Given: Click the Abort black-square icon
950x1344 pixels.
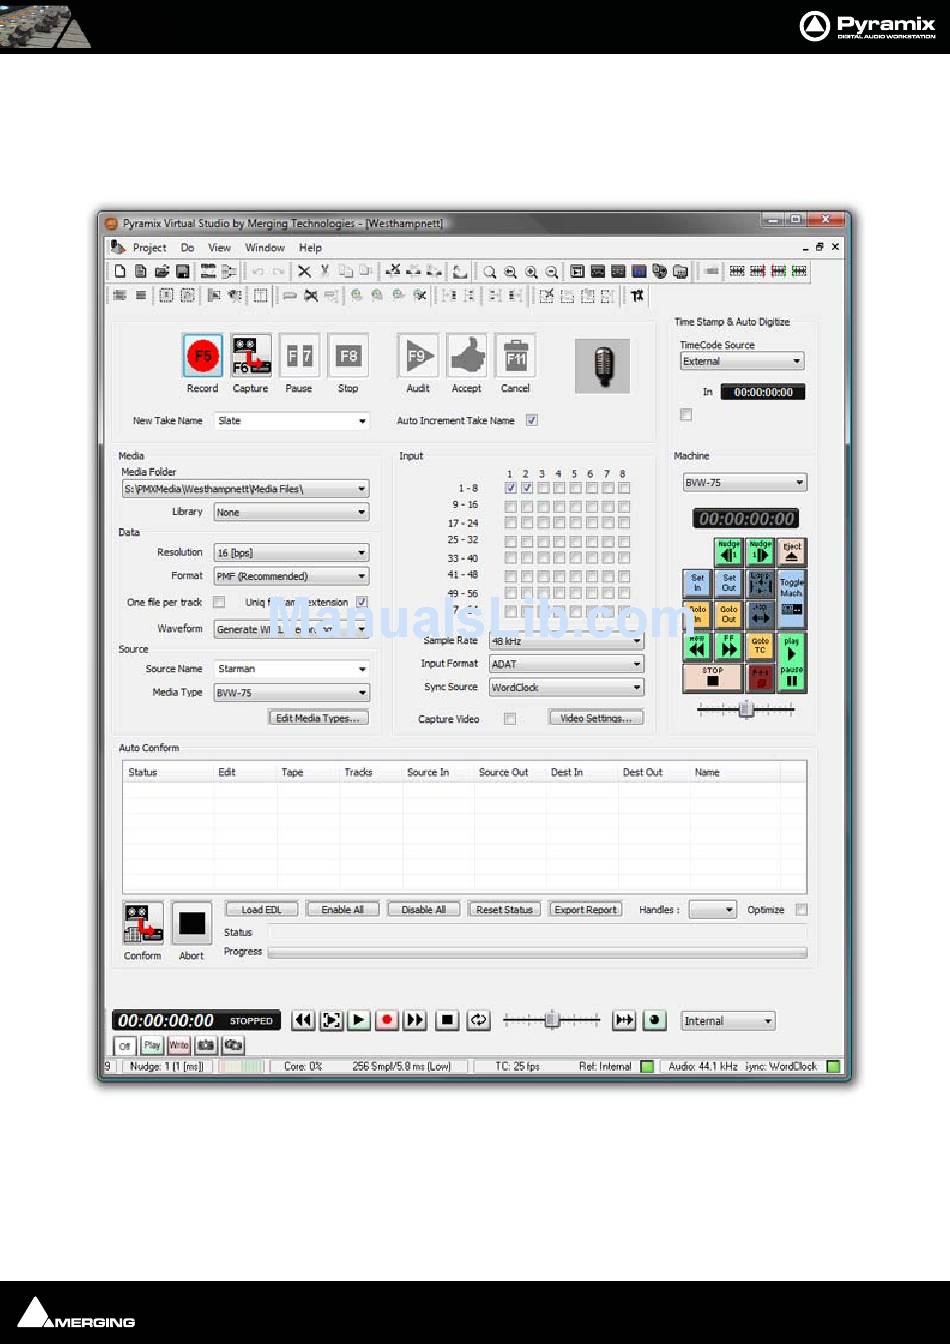Looking at the screenshot, I should click(x=192, y=923).
